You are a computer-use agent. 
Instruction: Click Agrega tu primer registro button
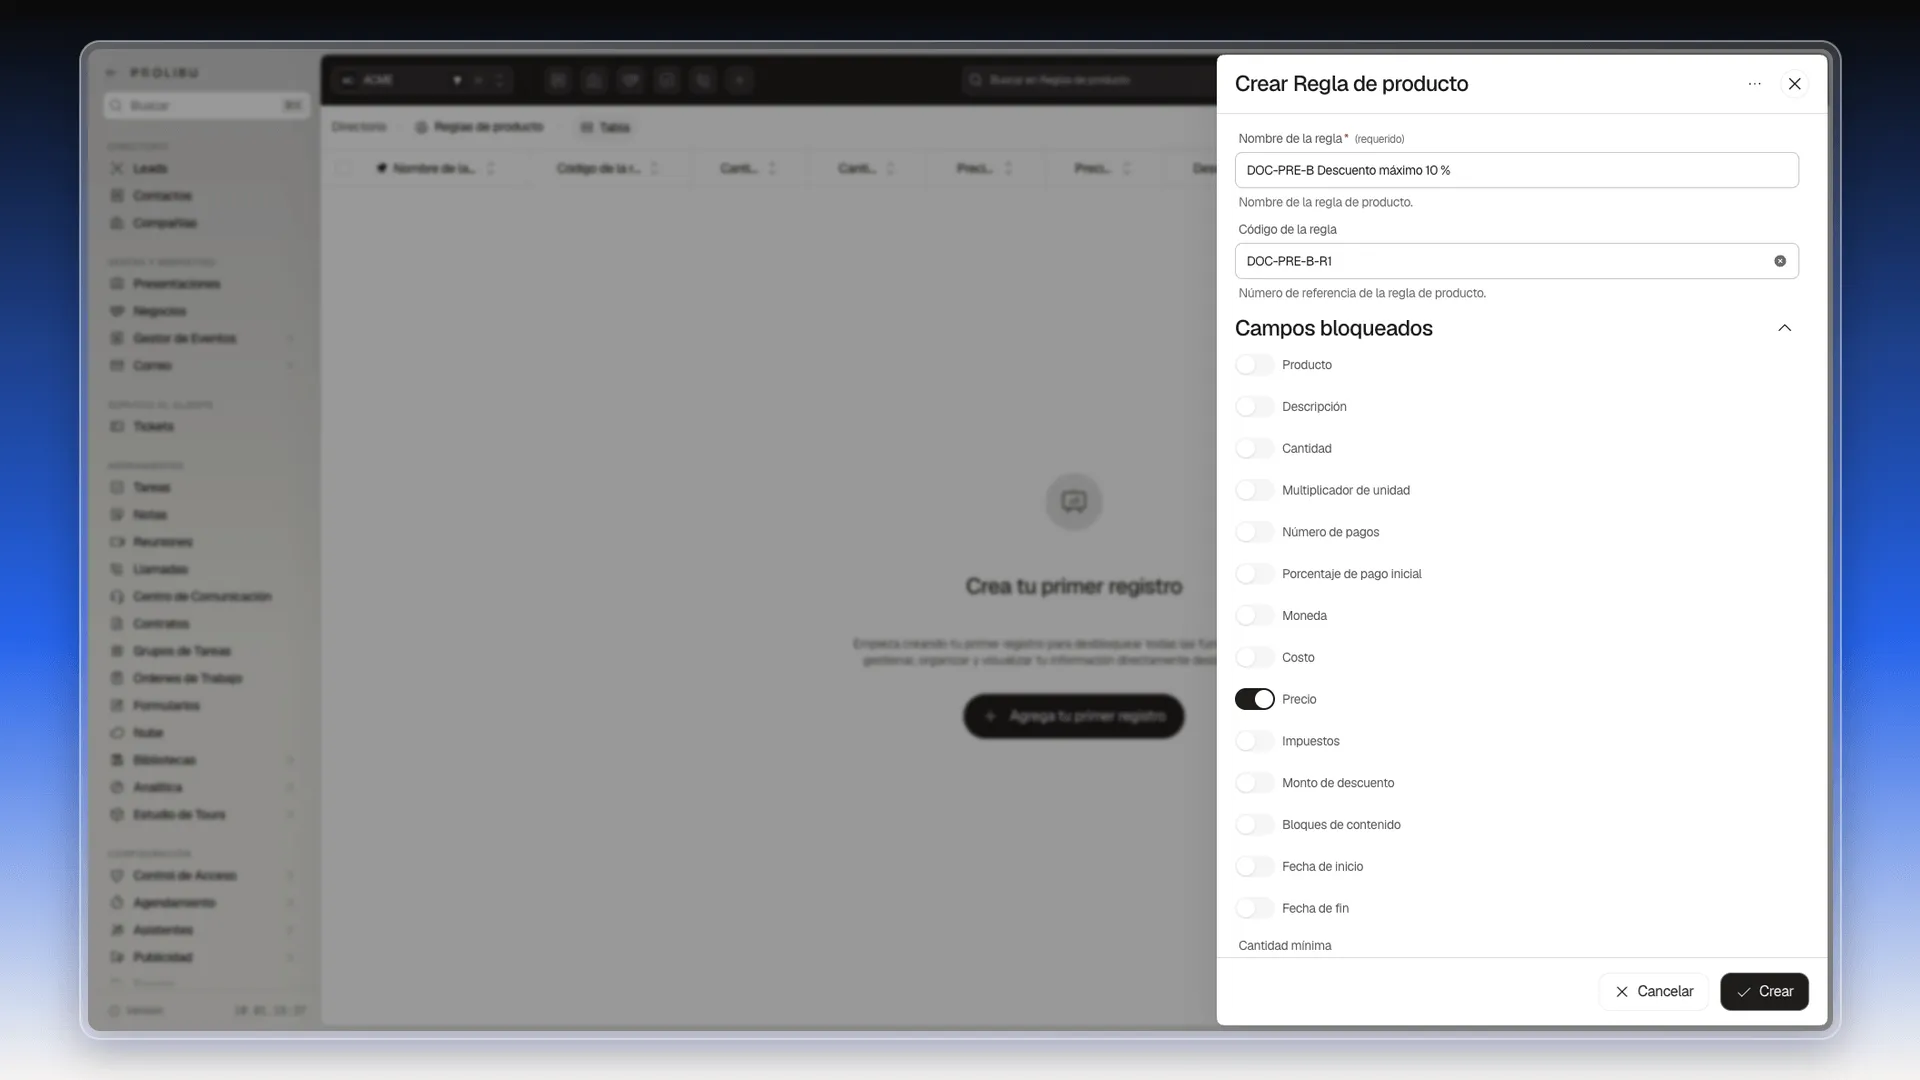(1074, 716)
